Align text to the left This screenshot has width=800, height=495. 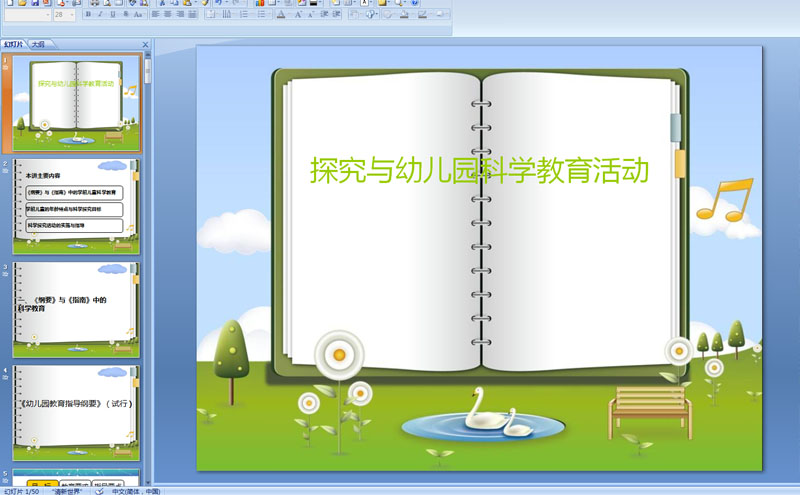tap(156, 14)
